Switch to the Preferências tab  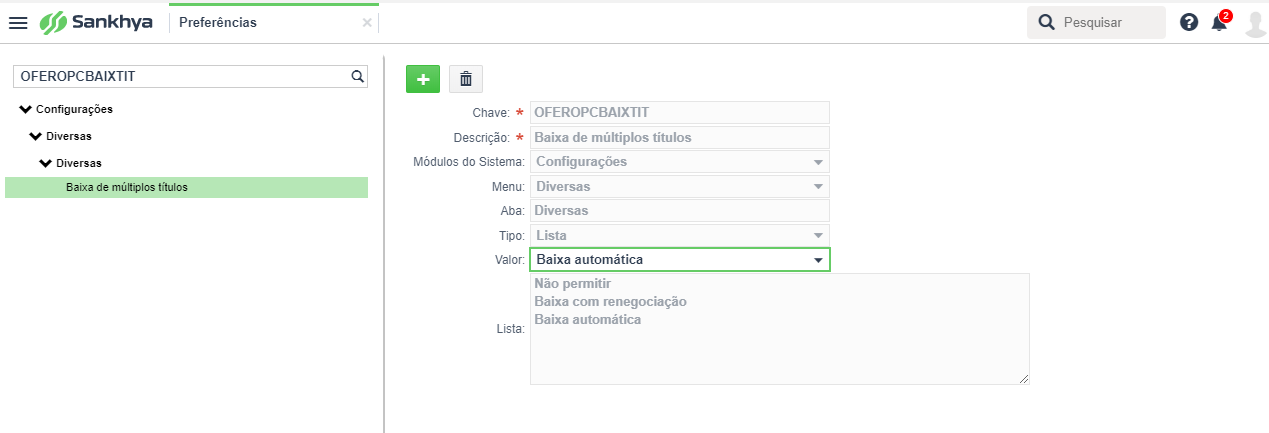click(218, 22)
